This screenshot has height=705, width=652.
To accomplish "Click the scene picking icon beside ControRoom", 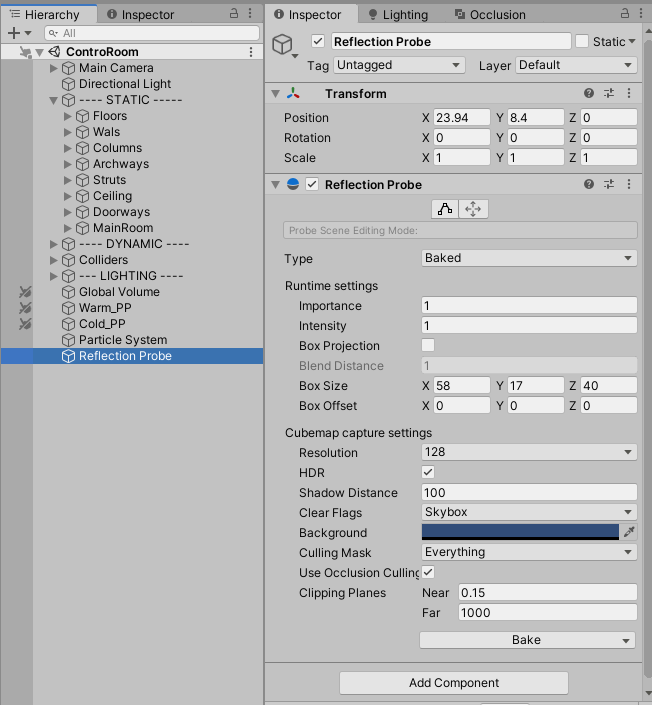I will point(25,52).
